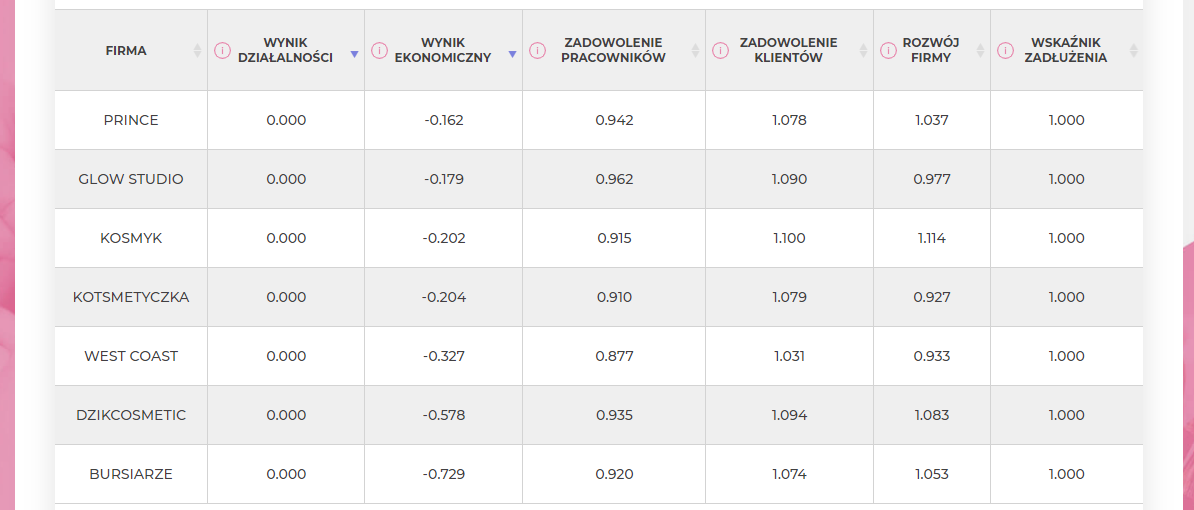
Task: Toggle sort arrow on Wynik Działalności
Action: click(354, 54)
